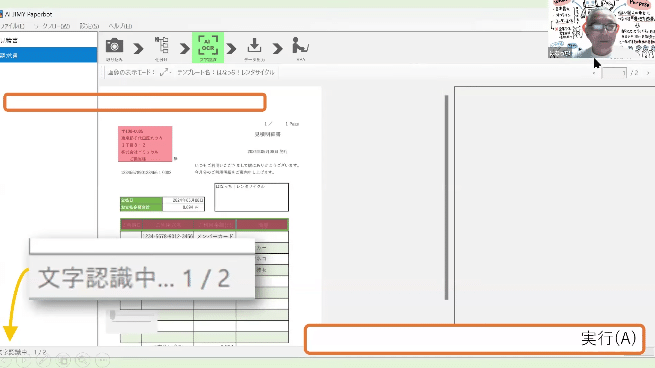Click the template name label in toolbar

click(x=226, y=72)
